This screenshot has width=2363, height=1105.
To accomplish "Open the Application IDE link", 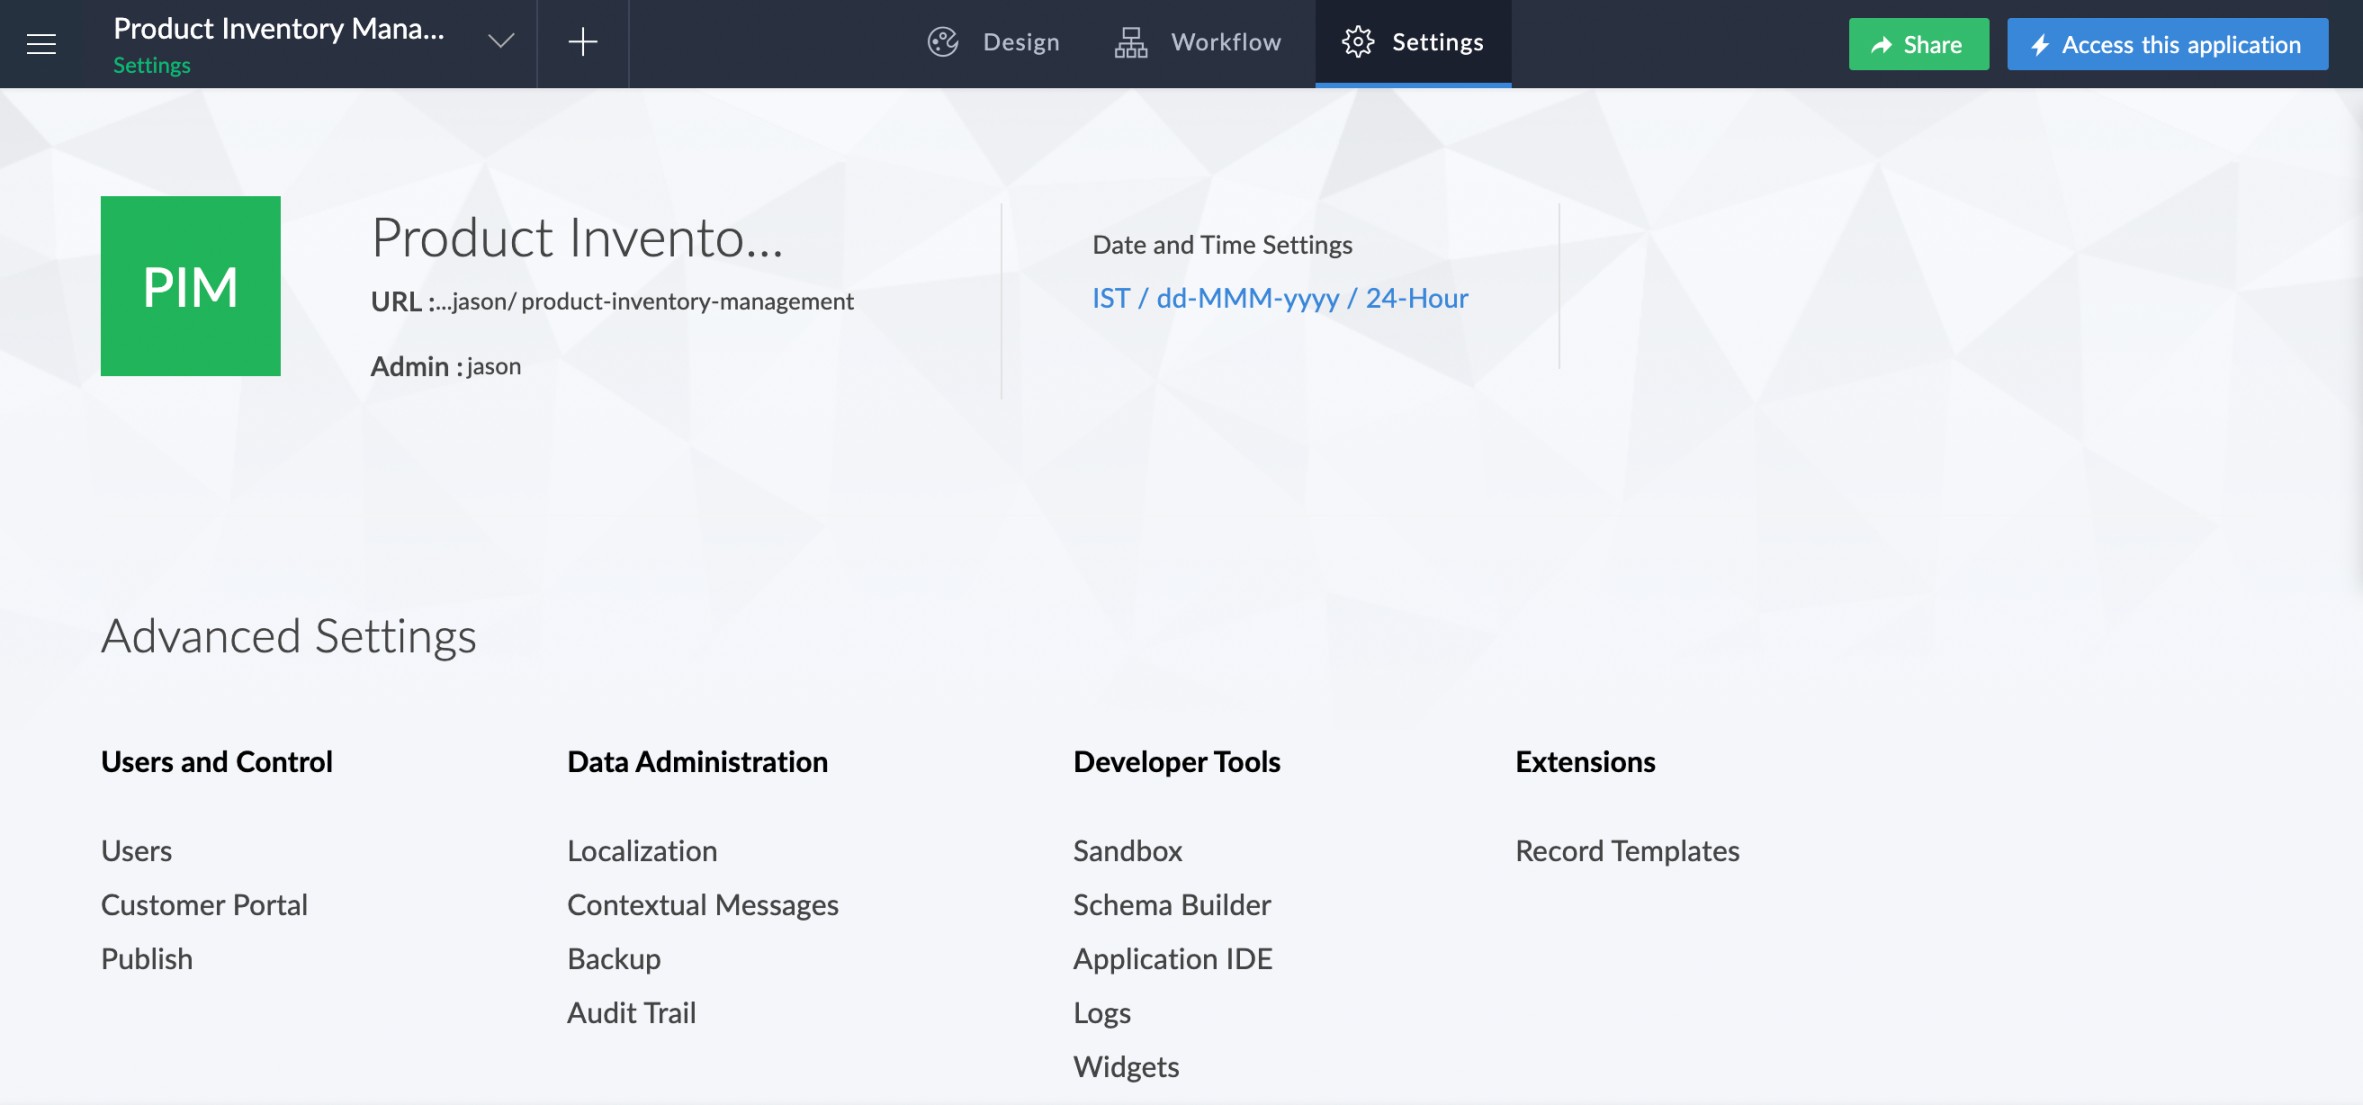I will [1172, 959].
